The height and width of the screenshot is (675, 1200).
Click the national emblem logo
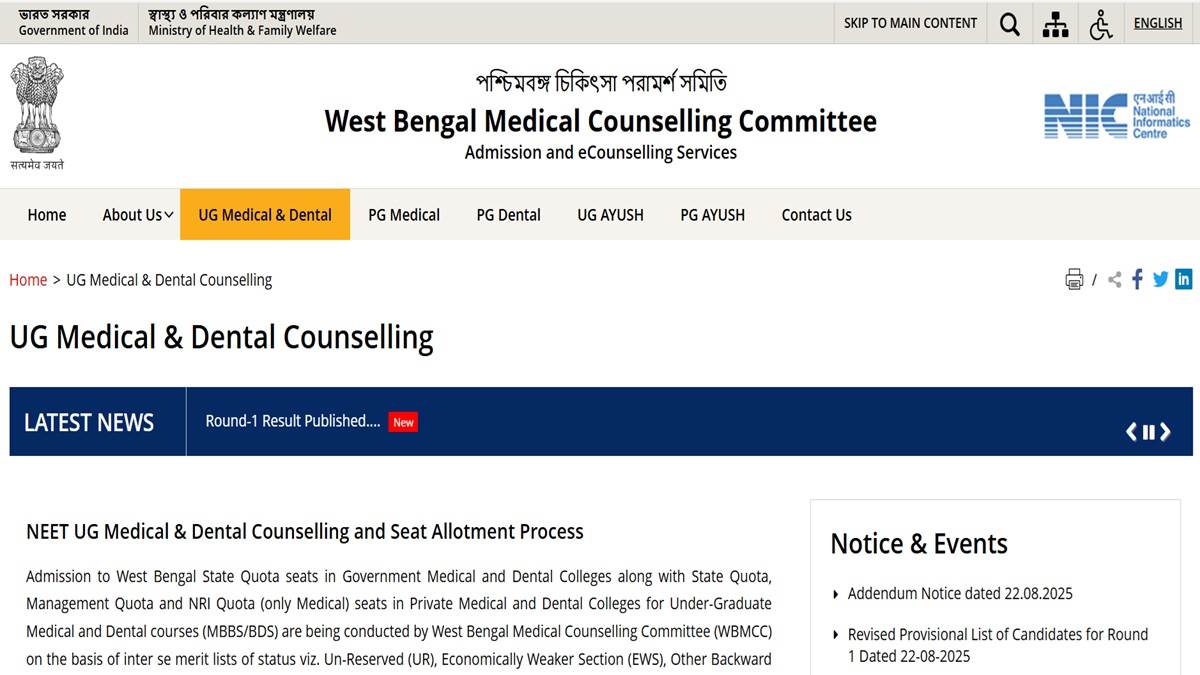[37, 113]
